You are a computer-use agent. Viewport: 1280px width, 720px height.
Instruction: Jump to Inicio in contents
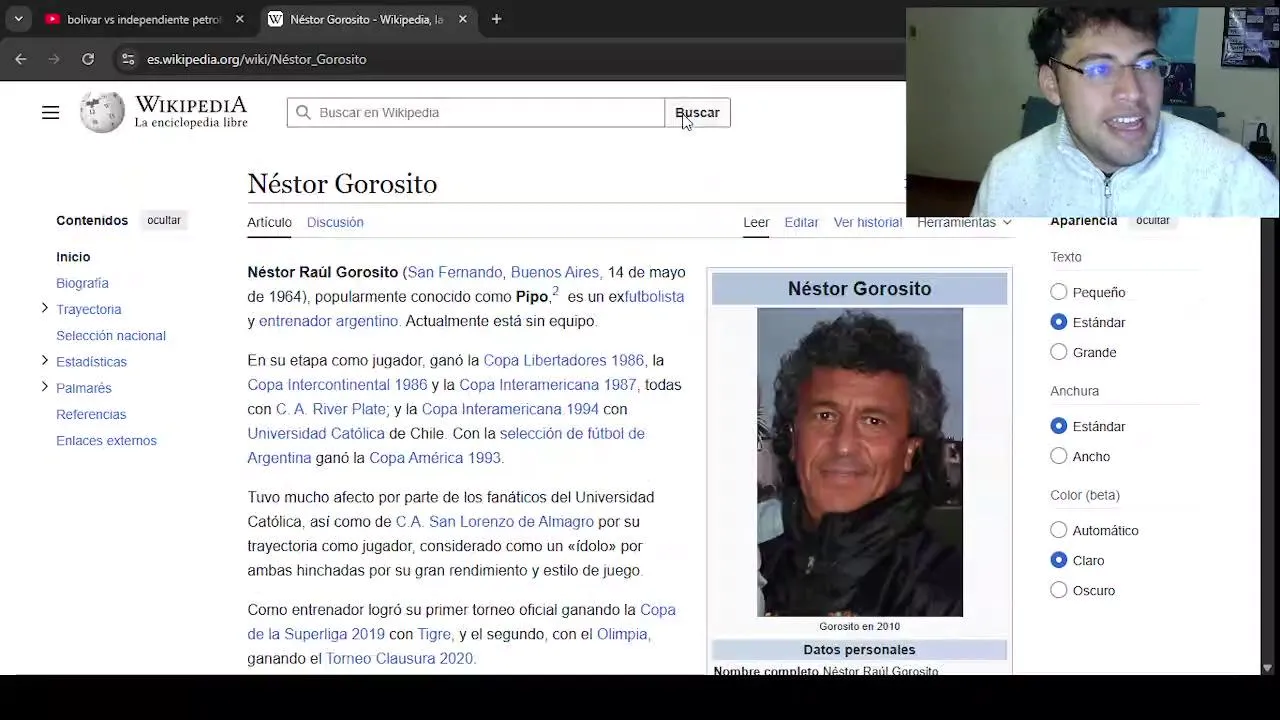(x=73, y=257)
